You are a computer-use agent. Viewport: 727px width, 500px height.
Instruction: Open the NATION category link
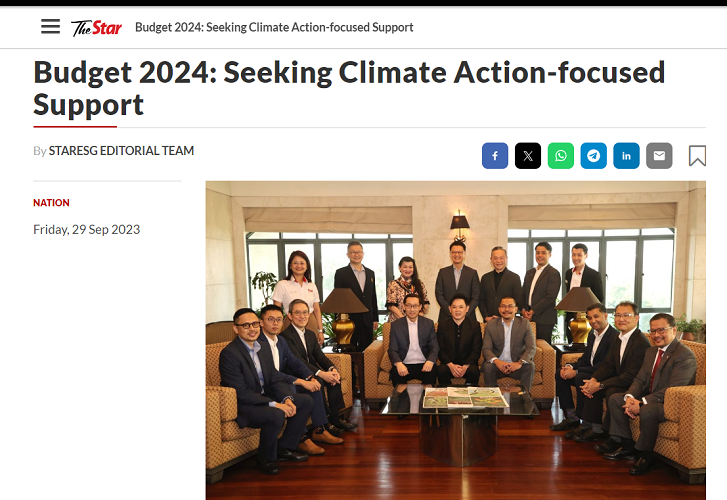click(x=51, y=203)
